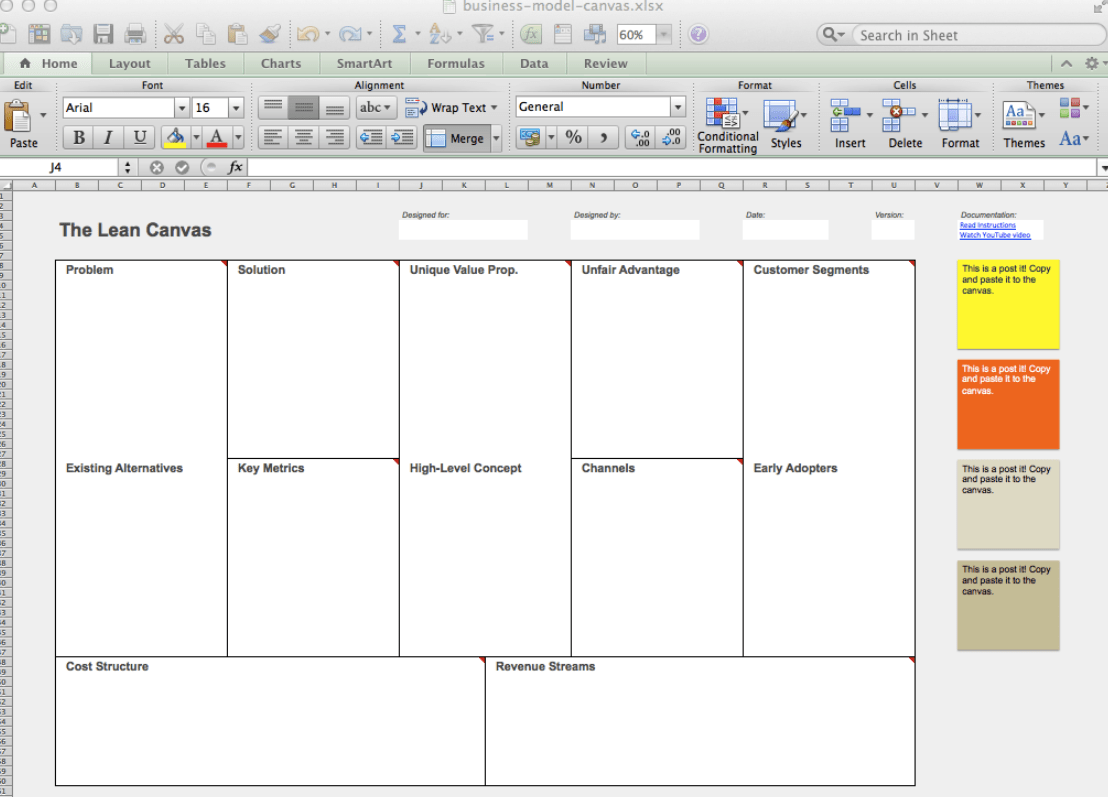Toggle Underline formatting
1108x797 pixels.
click(139, 138)
